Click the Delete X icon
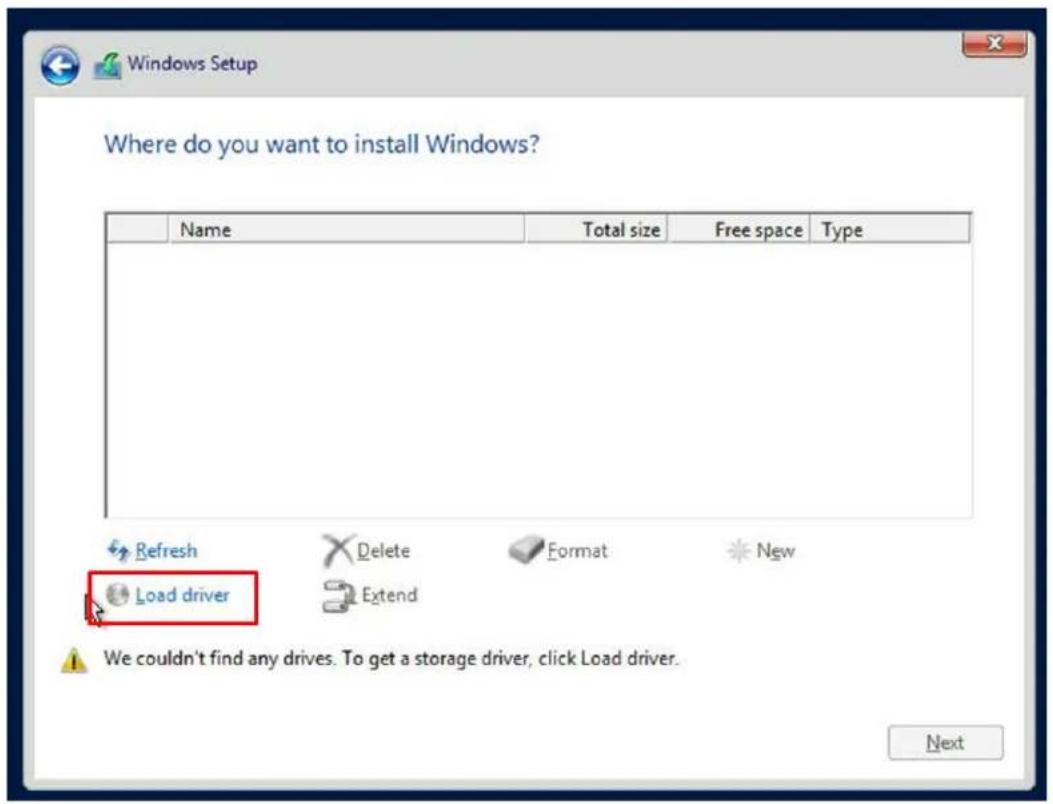1053x804 pixels. (x=336, y=551)
